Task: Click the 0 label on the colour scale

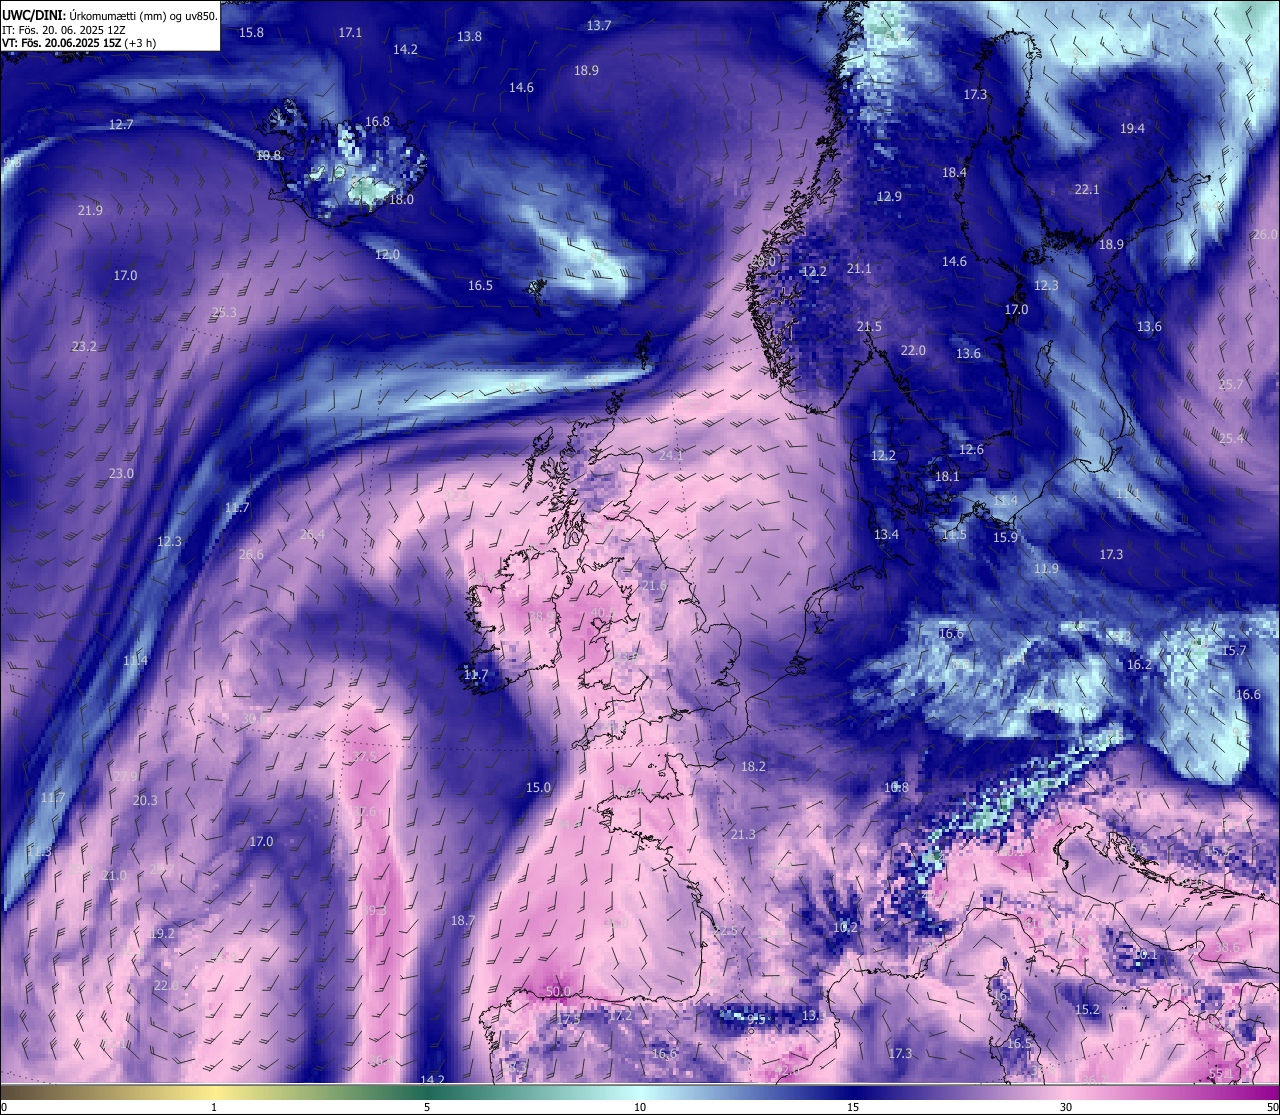Action: tap(4, 1107)
